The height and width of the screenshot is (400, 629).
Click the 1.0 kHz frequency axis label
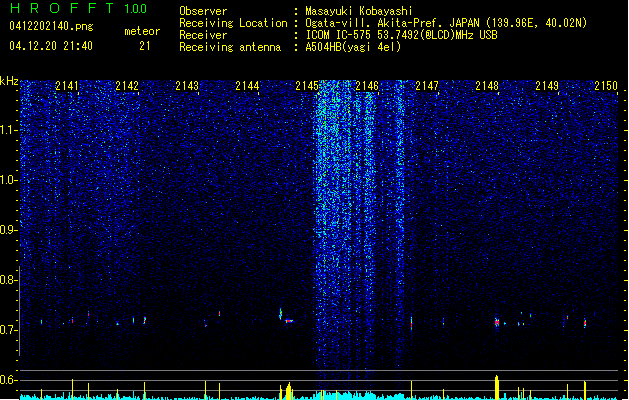coord(8,180)
